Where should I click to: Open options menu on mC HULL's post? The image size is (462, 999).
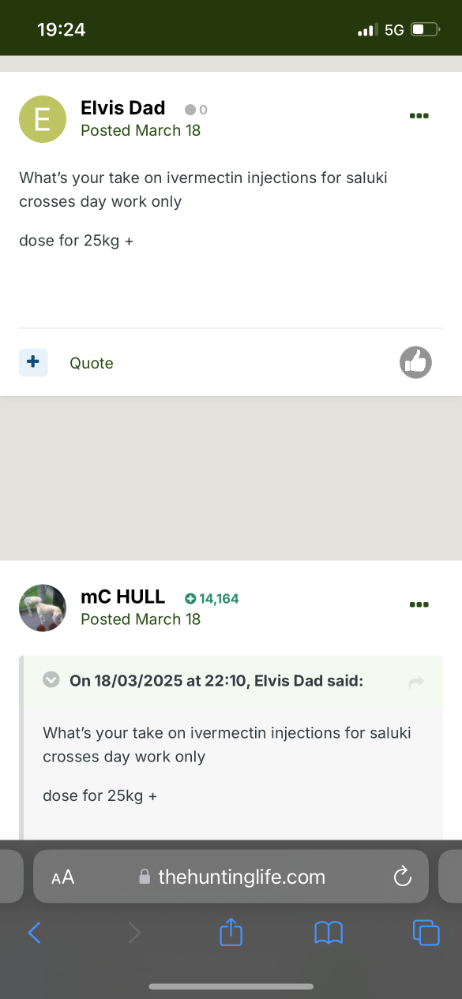[x=419, y=605]
